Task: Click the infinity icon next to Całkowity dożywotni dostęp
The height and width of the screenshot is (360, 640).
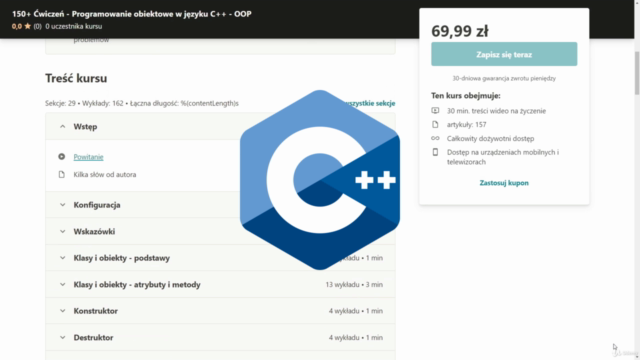Action: coord(435,138)
